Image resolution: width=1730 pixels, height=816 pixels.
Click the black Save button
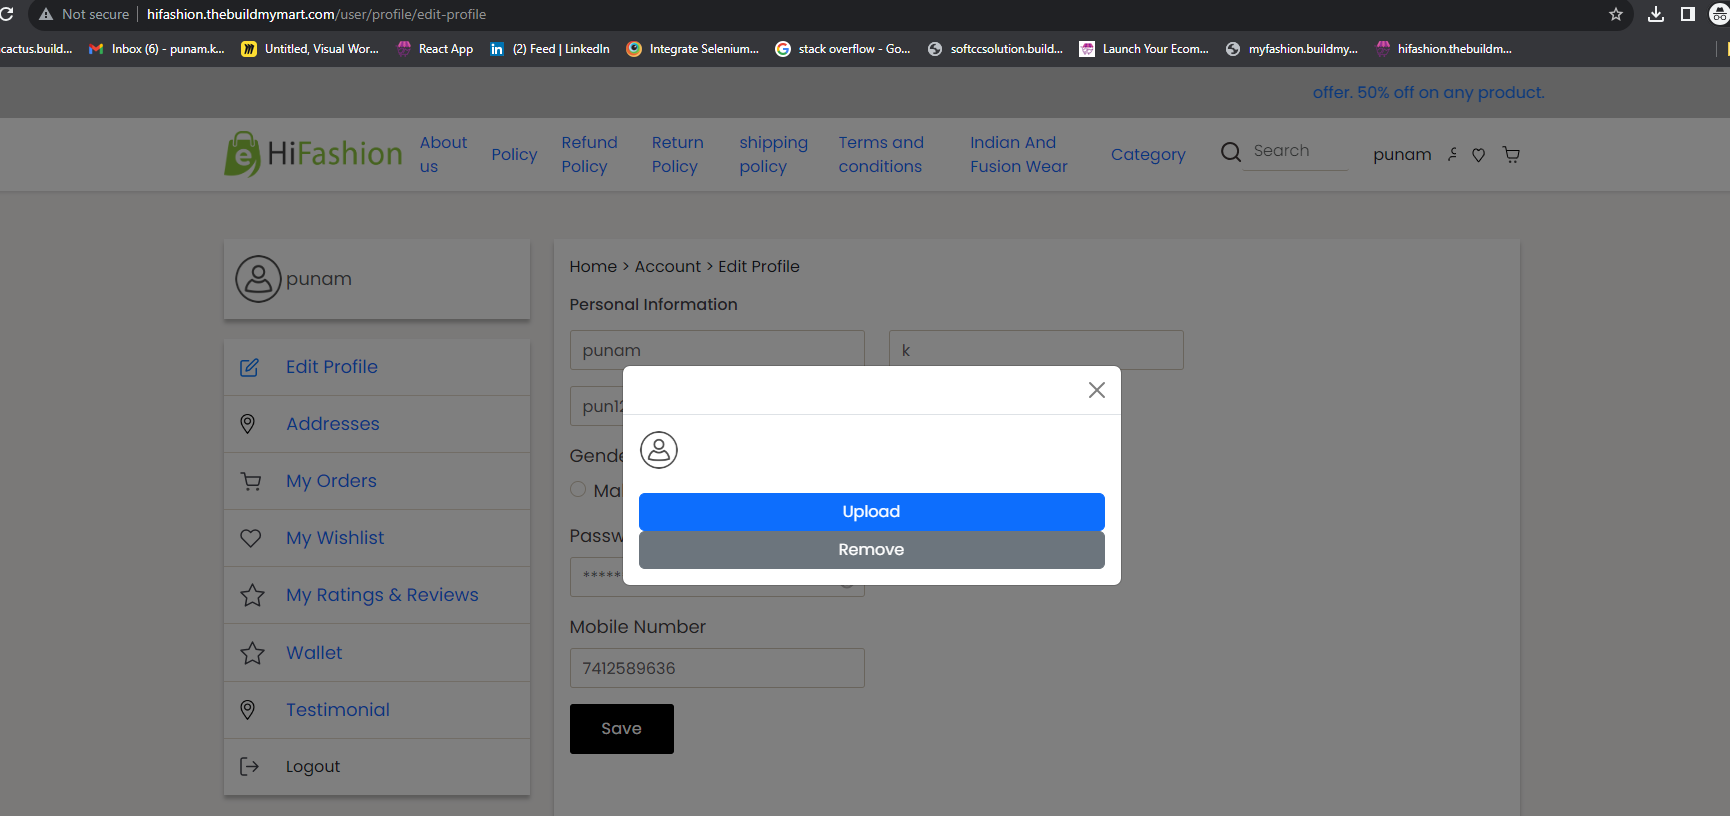[622, 729]
